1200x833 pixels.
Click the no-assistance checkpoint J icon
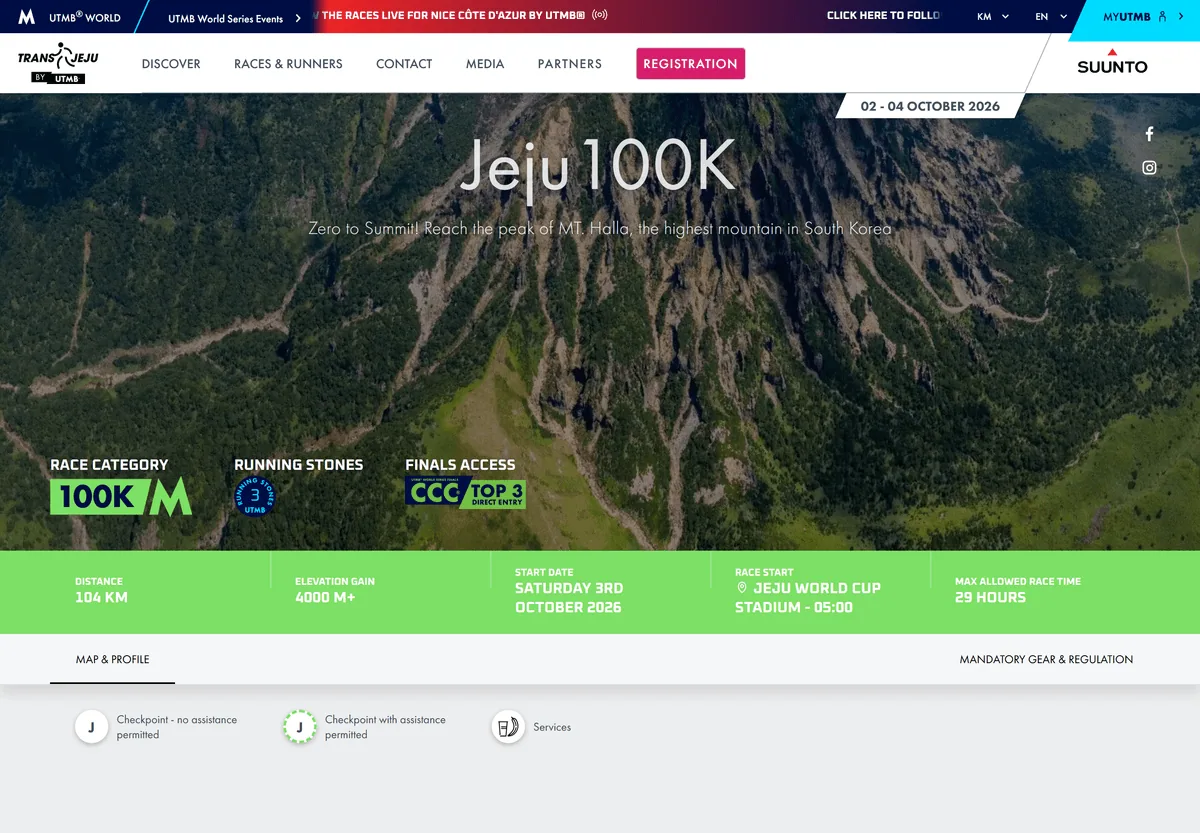(91, 727)
